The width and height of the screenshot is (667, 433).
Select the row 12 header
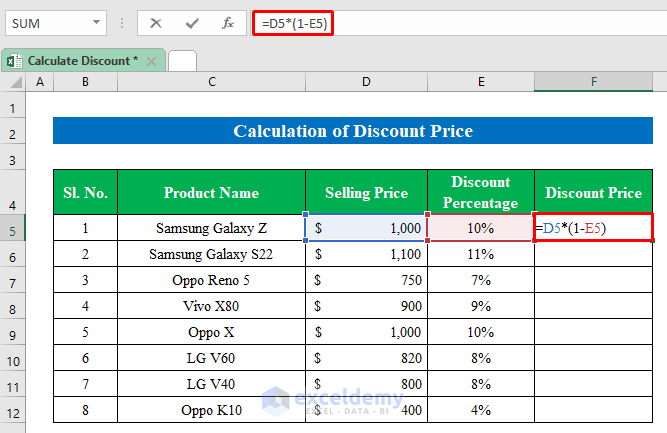click(x=13, y=410)
